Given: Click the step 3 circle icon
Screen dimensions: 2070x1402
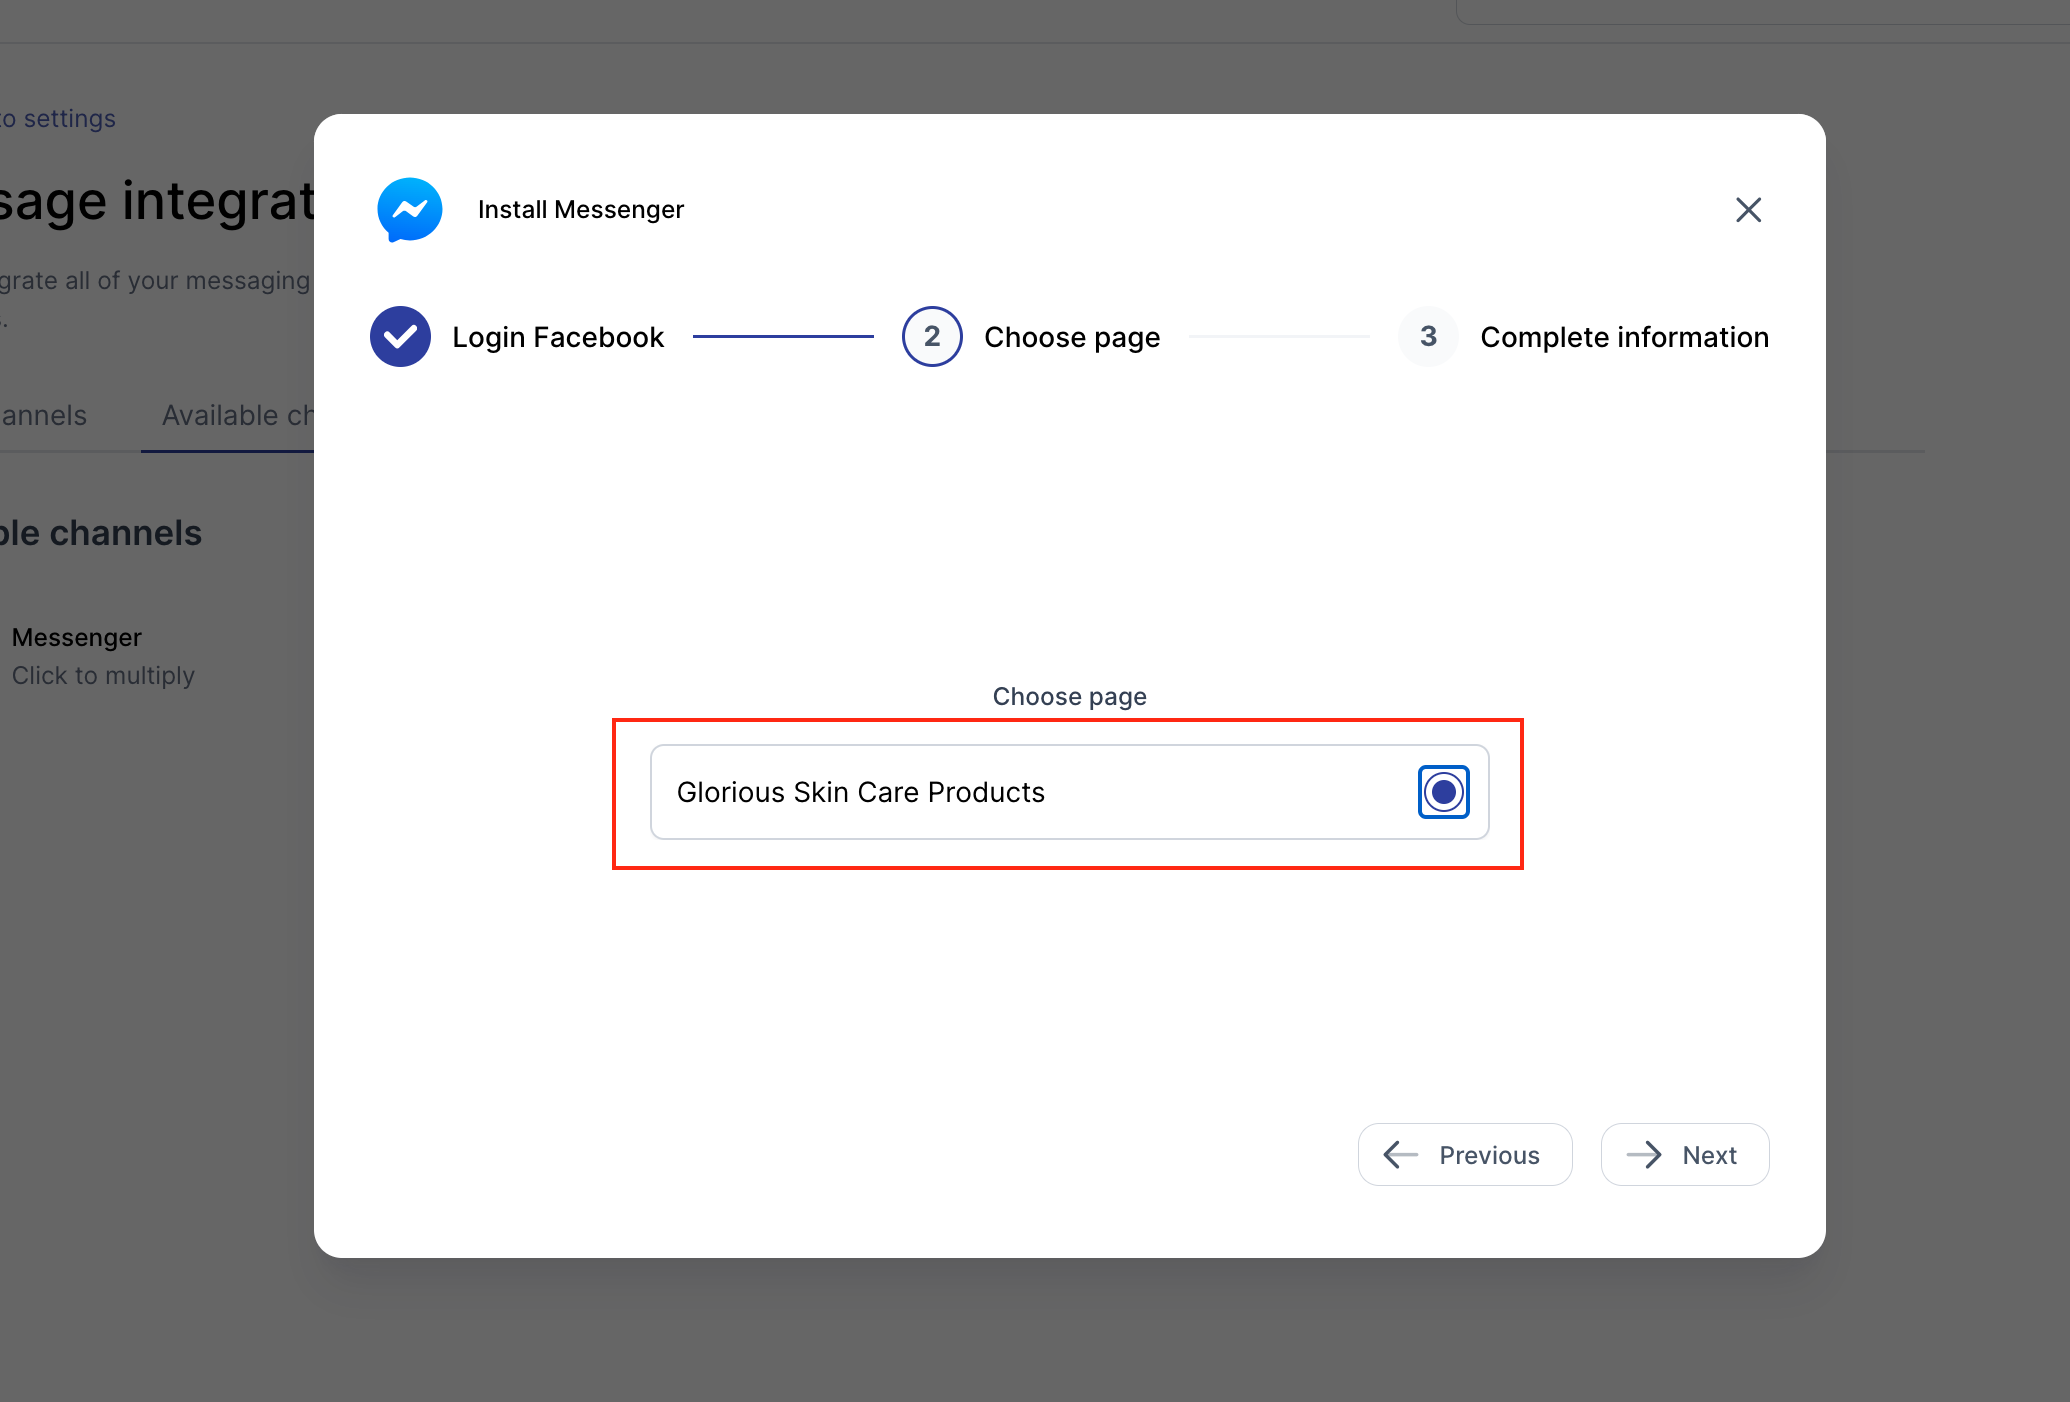Looking at the screenshot, I should point(1428,337).
